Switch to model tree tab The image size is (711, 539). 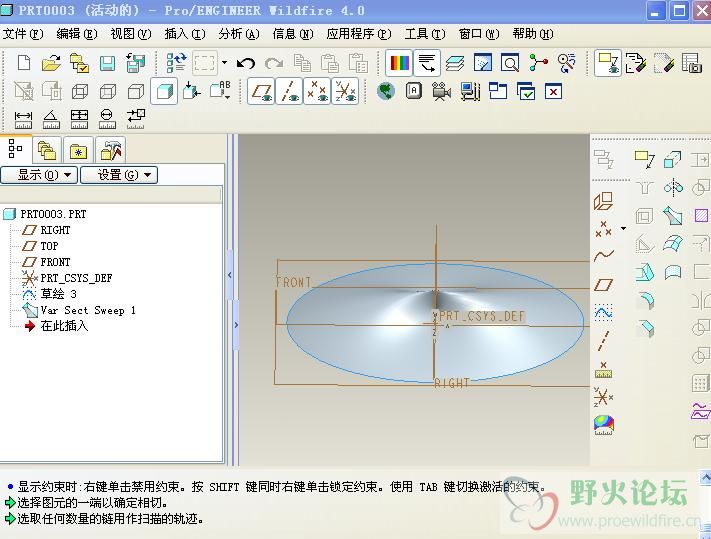pos(15,149)
